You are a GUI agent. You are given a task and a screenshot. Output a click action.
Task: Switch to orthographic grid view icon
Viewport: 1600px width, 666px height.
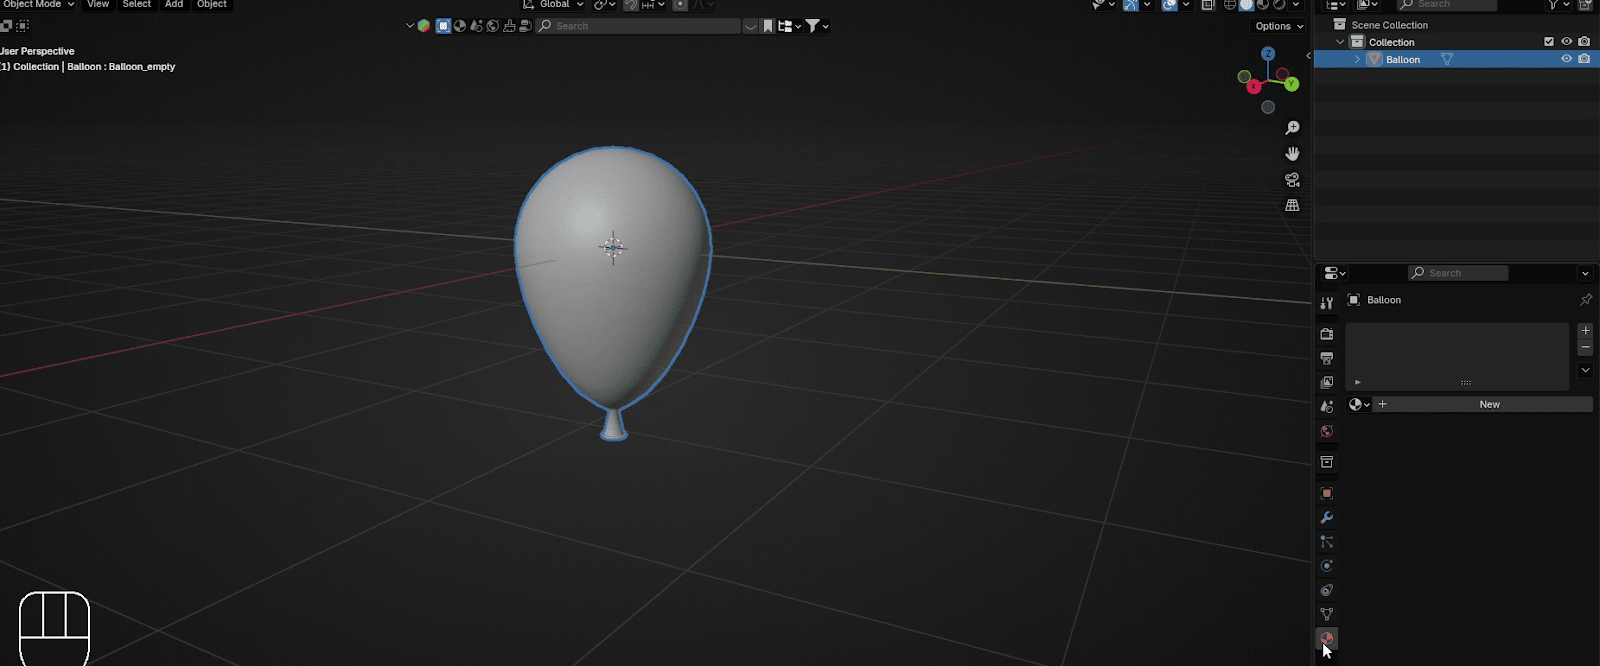1292,206
